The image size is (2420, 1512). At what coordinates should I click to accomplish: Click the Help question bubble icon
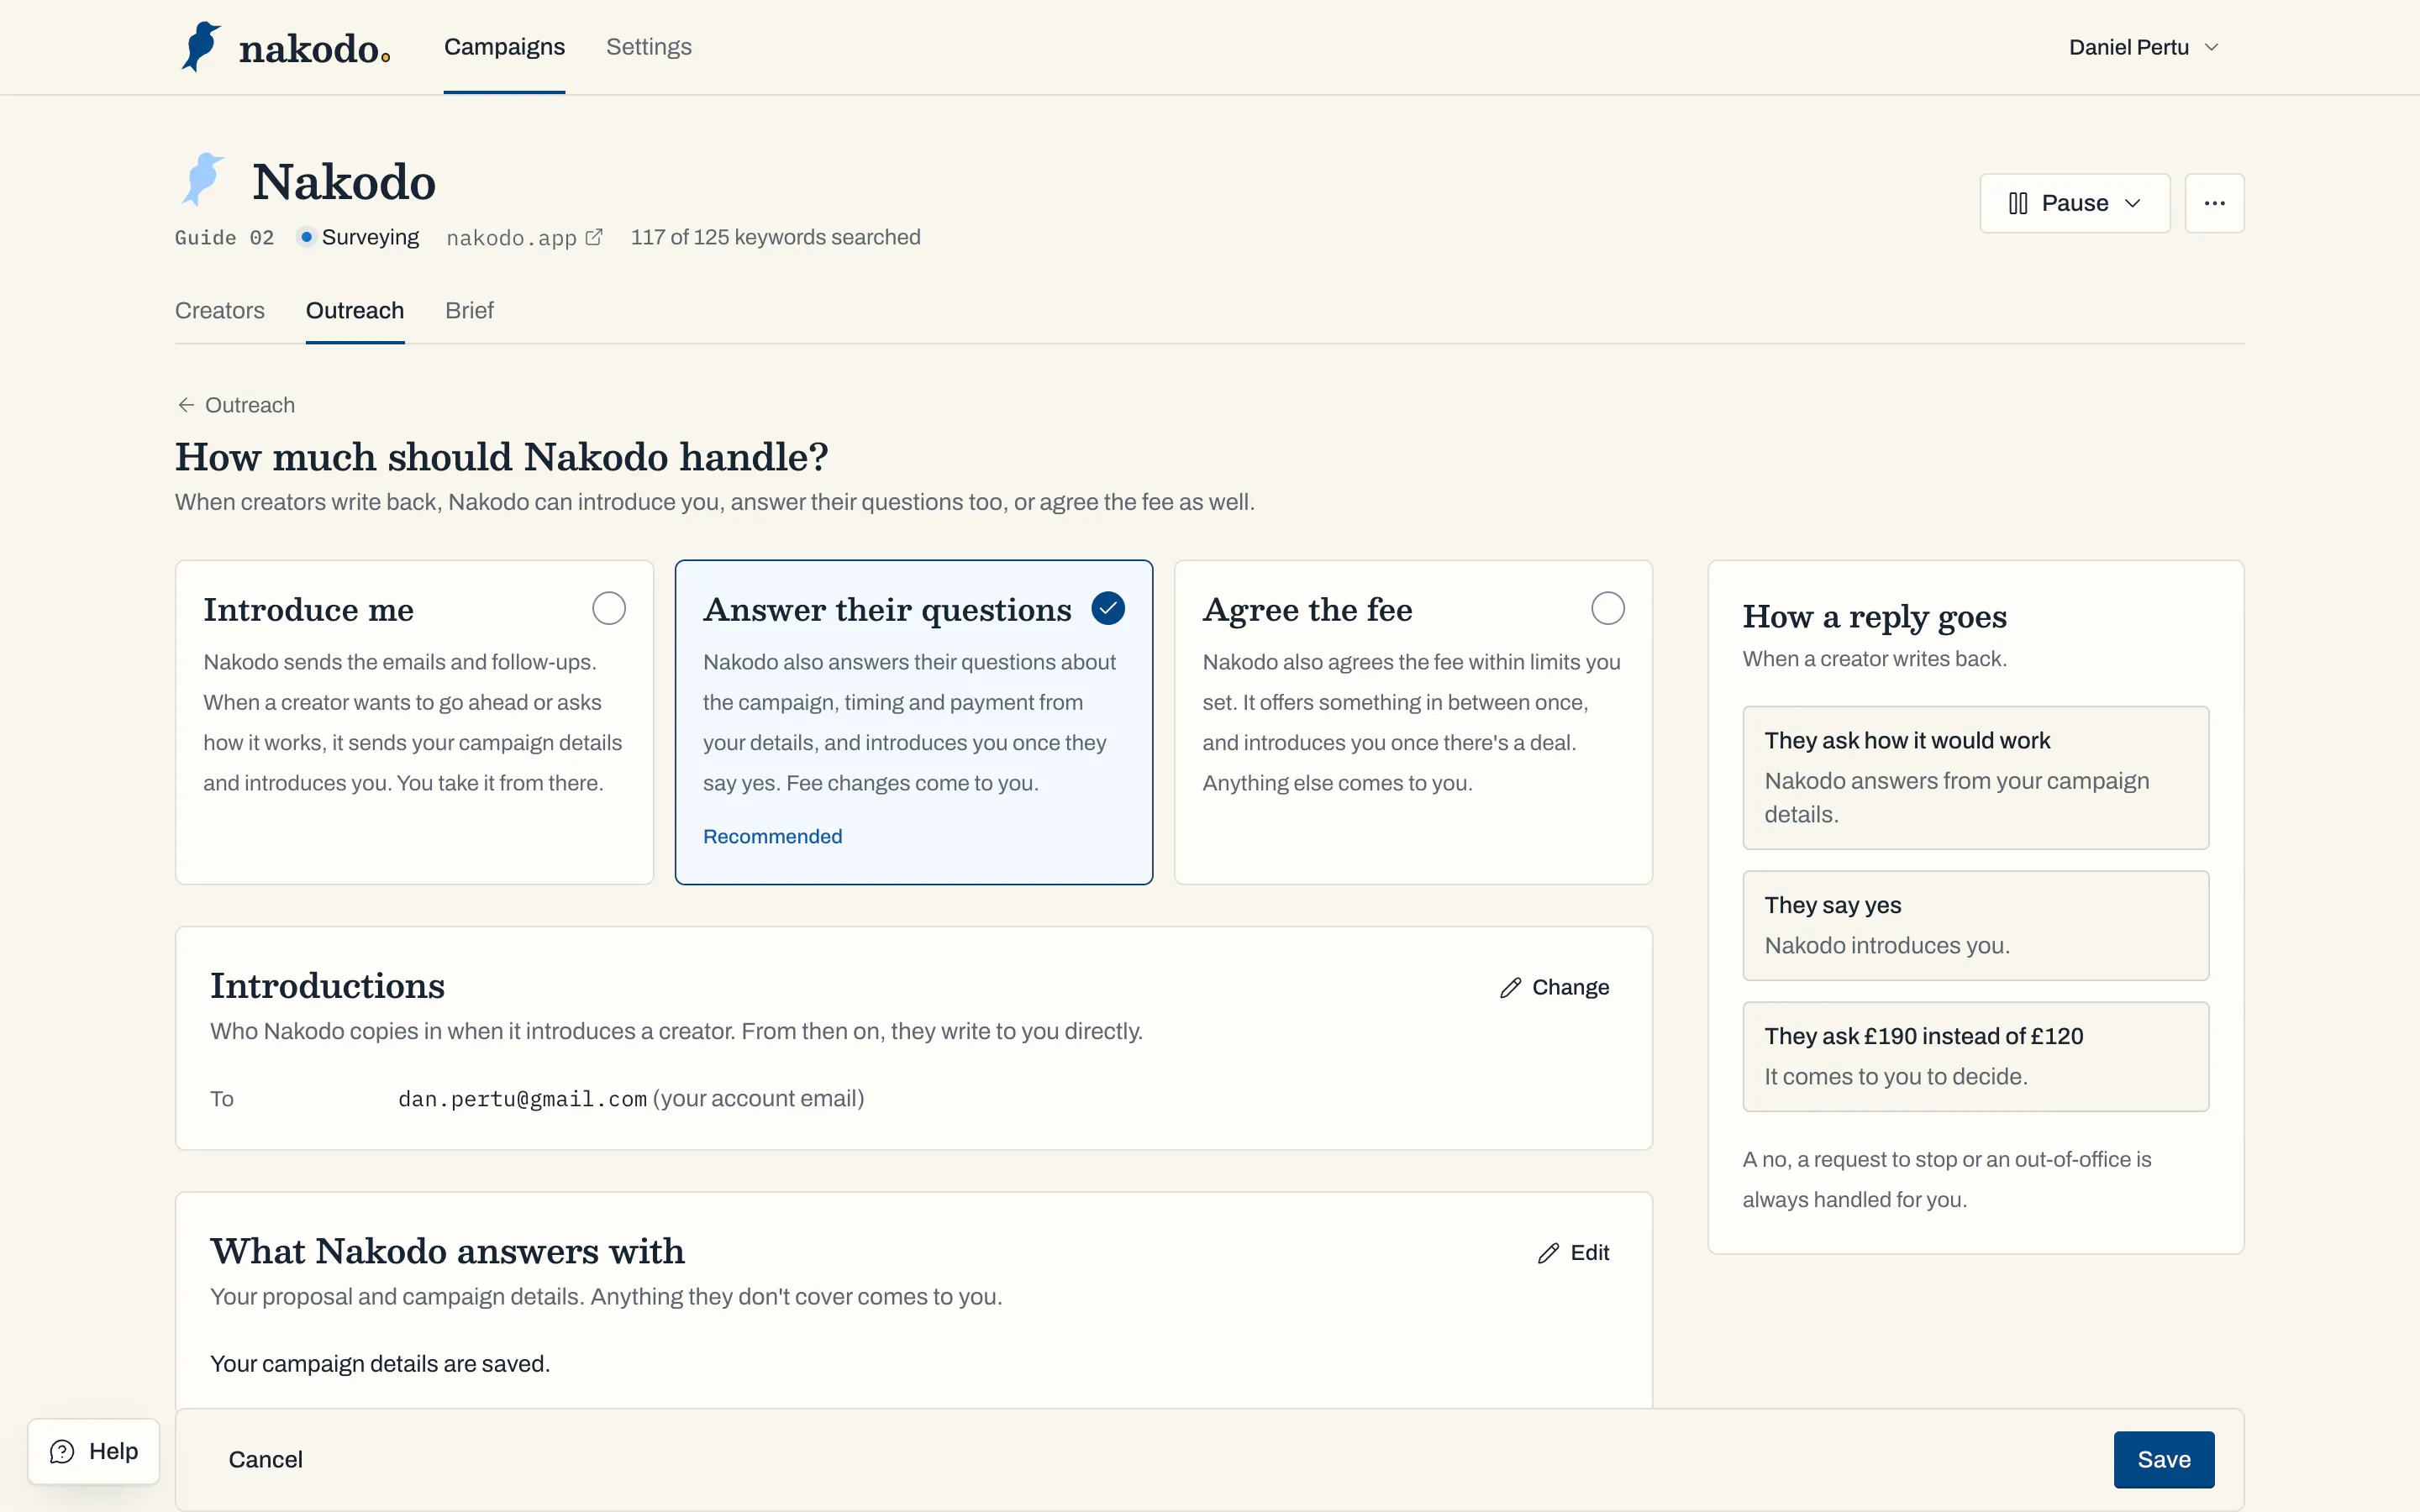click(62, 1451)
